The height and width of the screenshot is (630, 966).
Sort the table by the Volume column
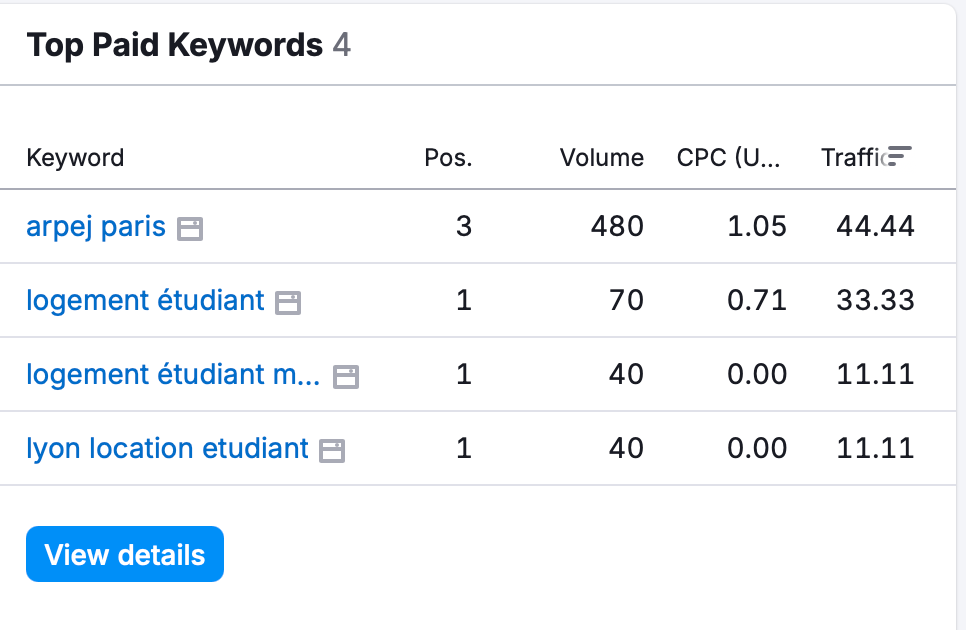point(602,157)
